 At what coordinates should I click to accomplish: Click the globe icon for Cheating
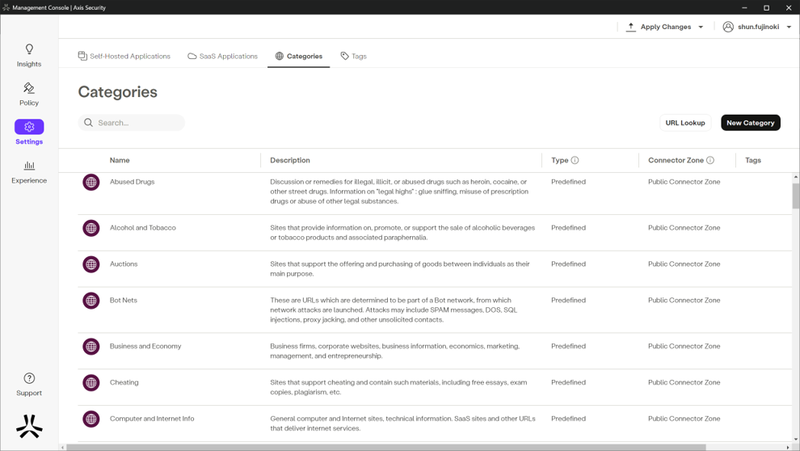click(x=91, y=383)
